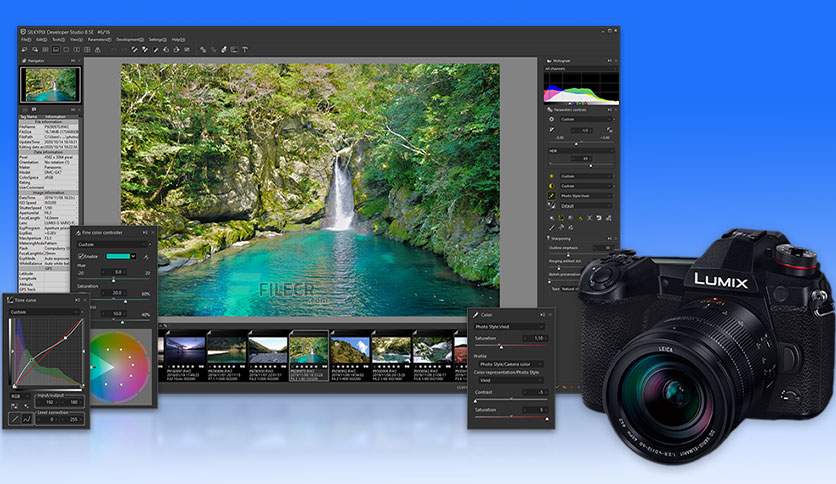Screen dimensions: 836x484
Task: Toggle the red channel dot under histogram
Action: (585, 103)
